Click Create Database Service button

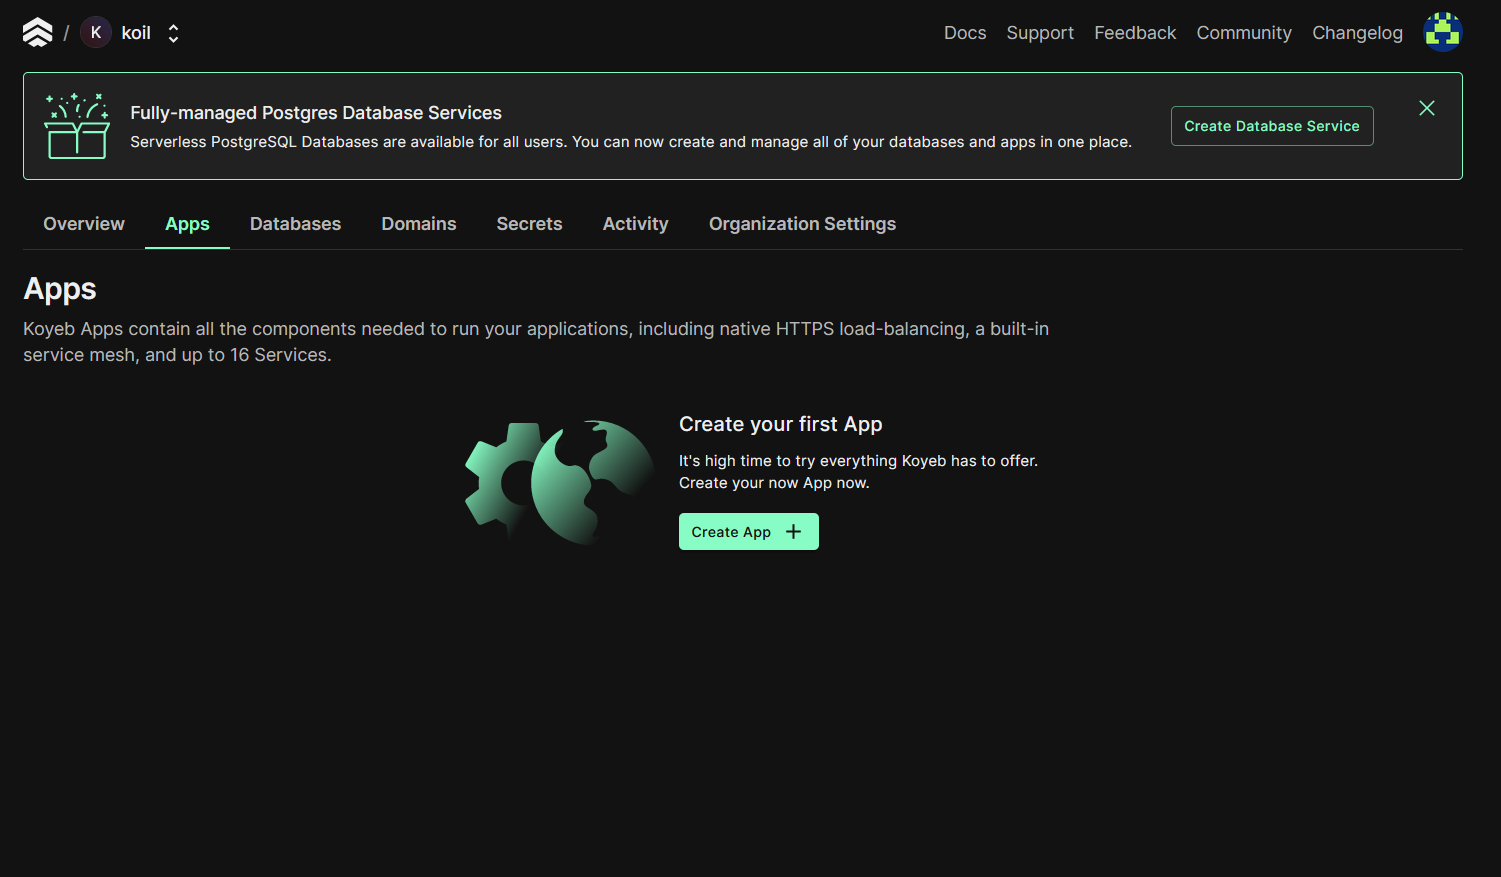click(1272, 126)
